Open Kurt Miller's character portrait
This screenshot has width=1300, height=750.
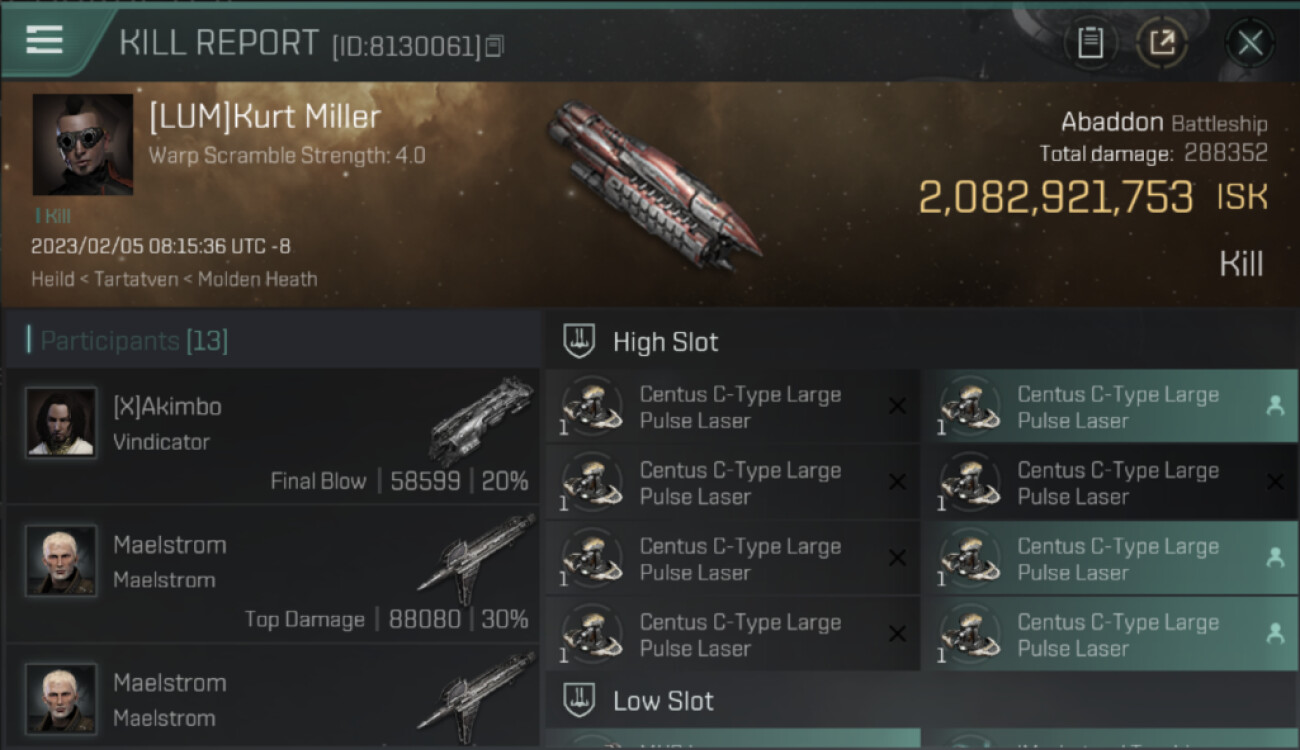[x=83, y=145]
